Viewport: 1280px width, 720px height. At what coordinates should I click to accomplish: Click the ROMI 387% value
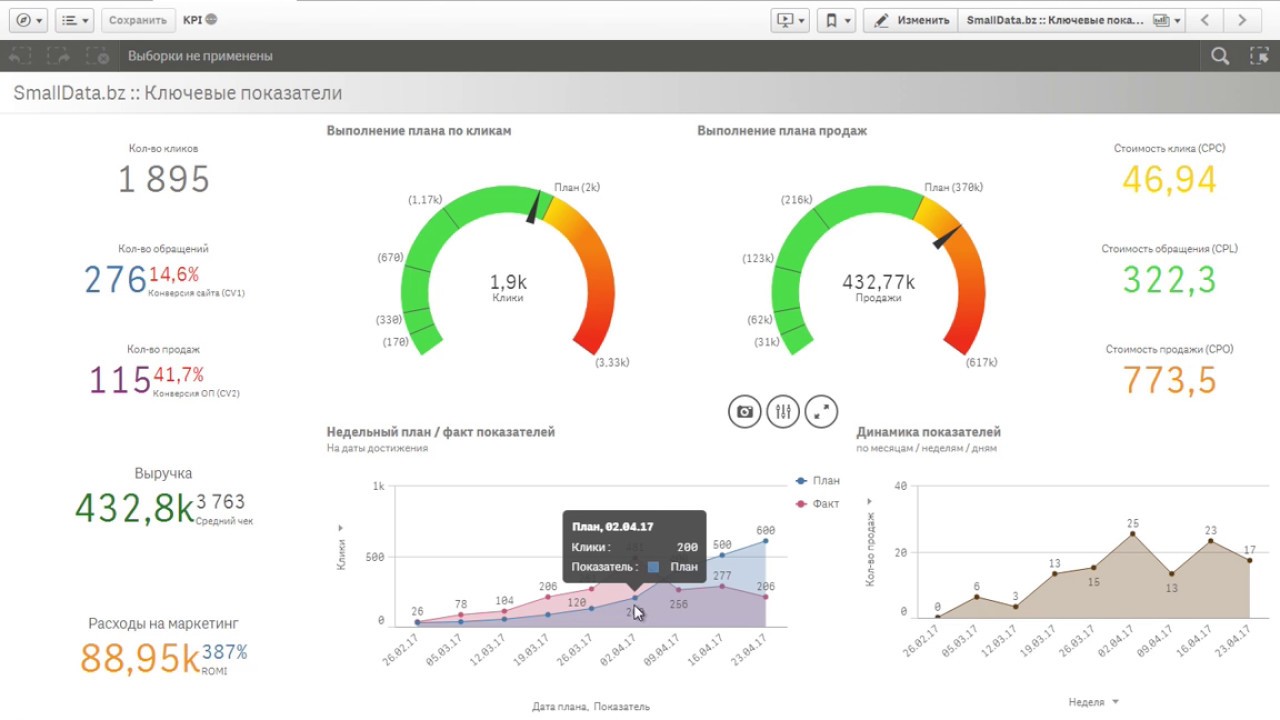225,652
